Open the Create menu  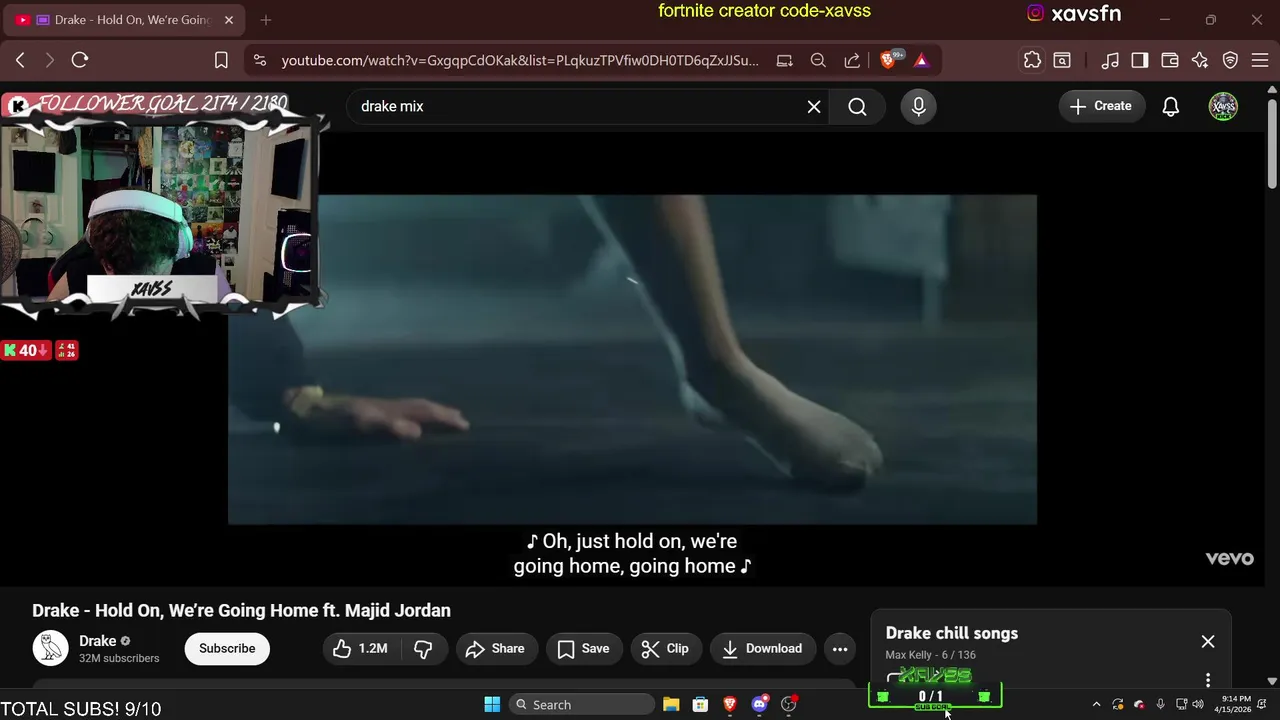[x=1102, y=106]
